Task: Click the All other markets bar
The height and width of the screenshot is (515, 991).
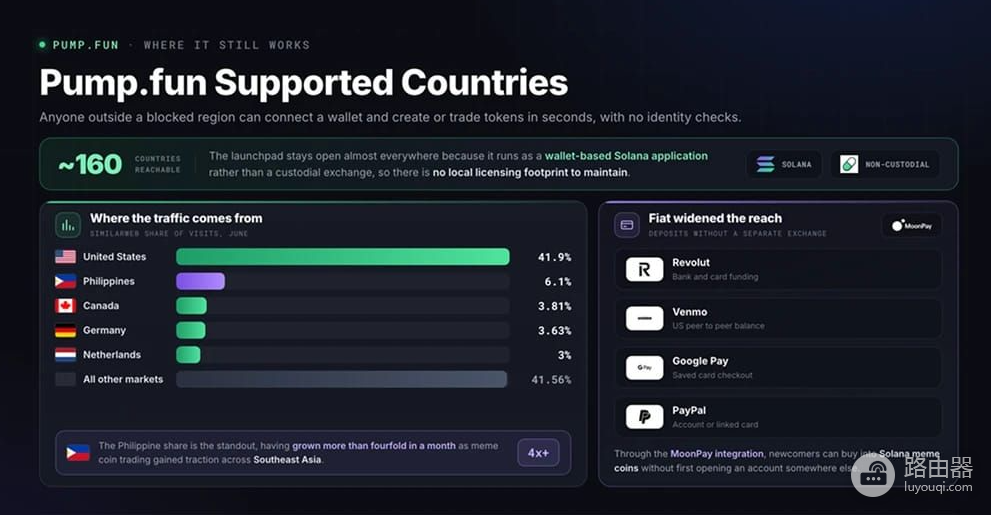Action: pos(341,379)
